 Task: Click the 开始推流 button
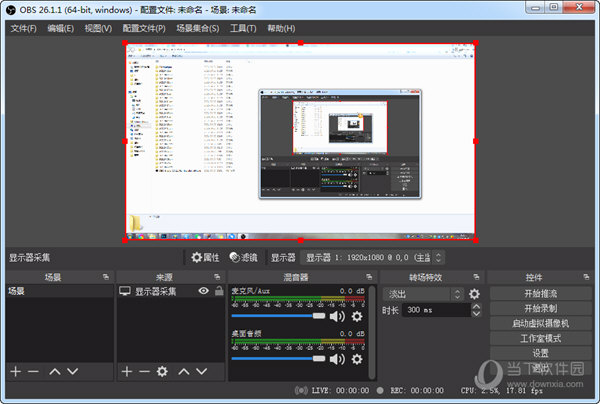540,294
